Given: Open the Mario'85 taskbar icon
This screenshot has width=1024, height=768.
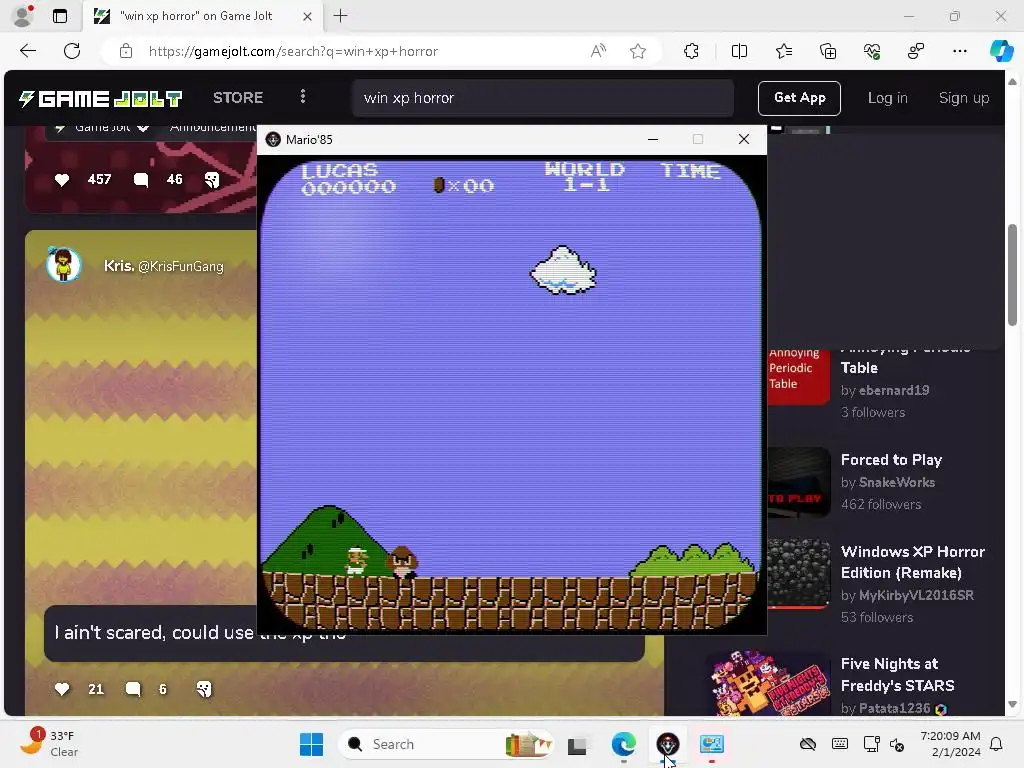Looking at the screenshot, I should pos(667,744).
